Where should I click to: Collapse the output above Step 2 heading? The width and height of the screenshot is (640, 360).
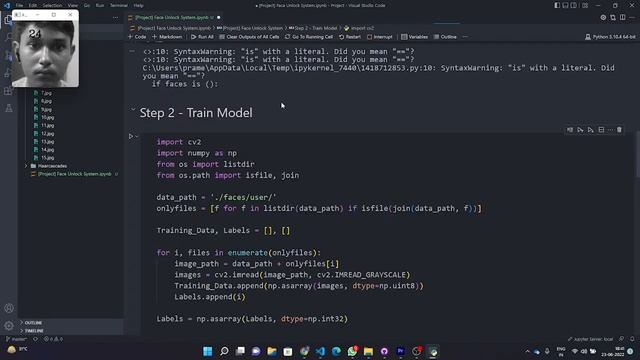tap(132, 51)
